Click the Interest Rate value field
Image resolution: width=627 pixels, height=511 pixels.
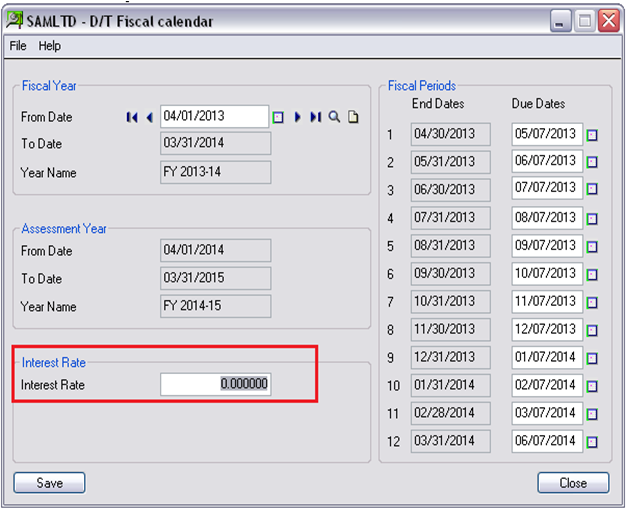(x=216, y=384)
